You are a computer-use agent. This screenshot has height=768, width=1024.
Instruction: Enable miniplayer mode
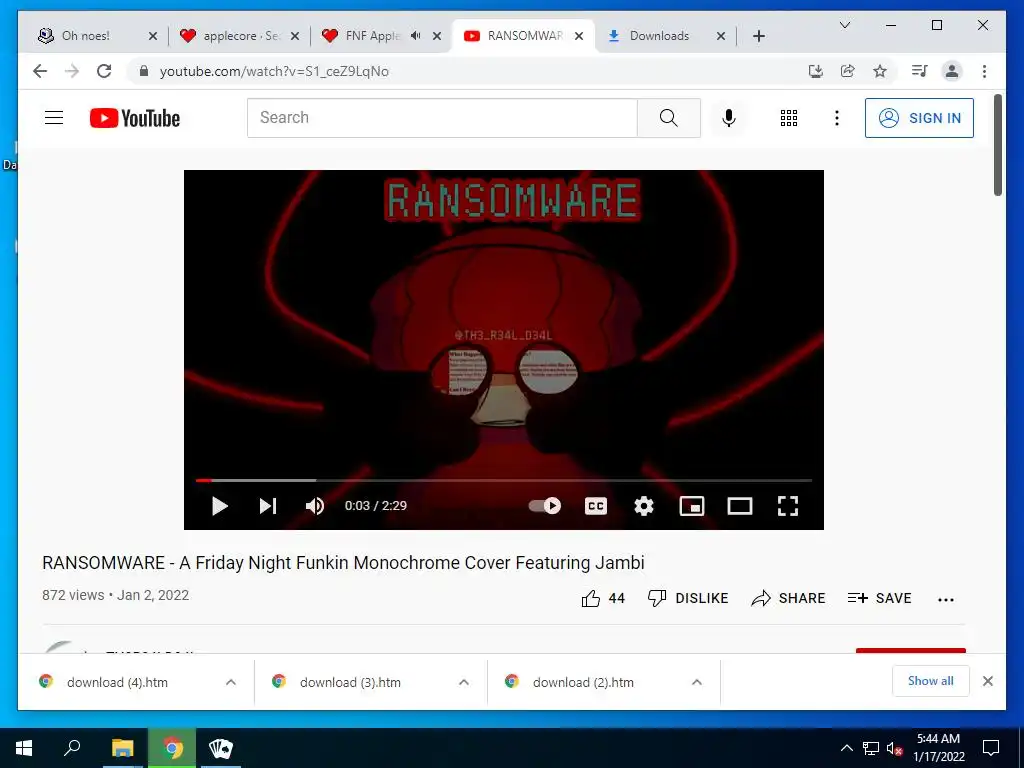pyautogui.click(x=692, y=505)
